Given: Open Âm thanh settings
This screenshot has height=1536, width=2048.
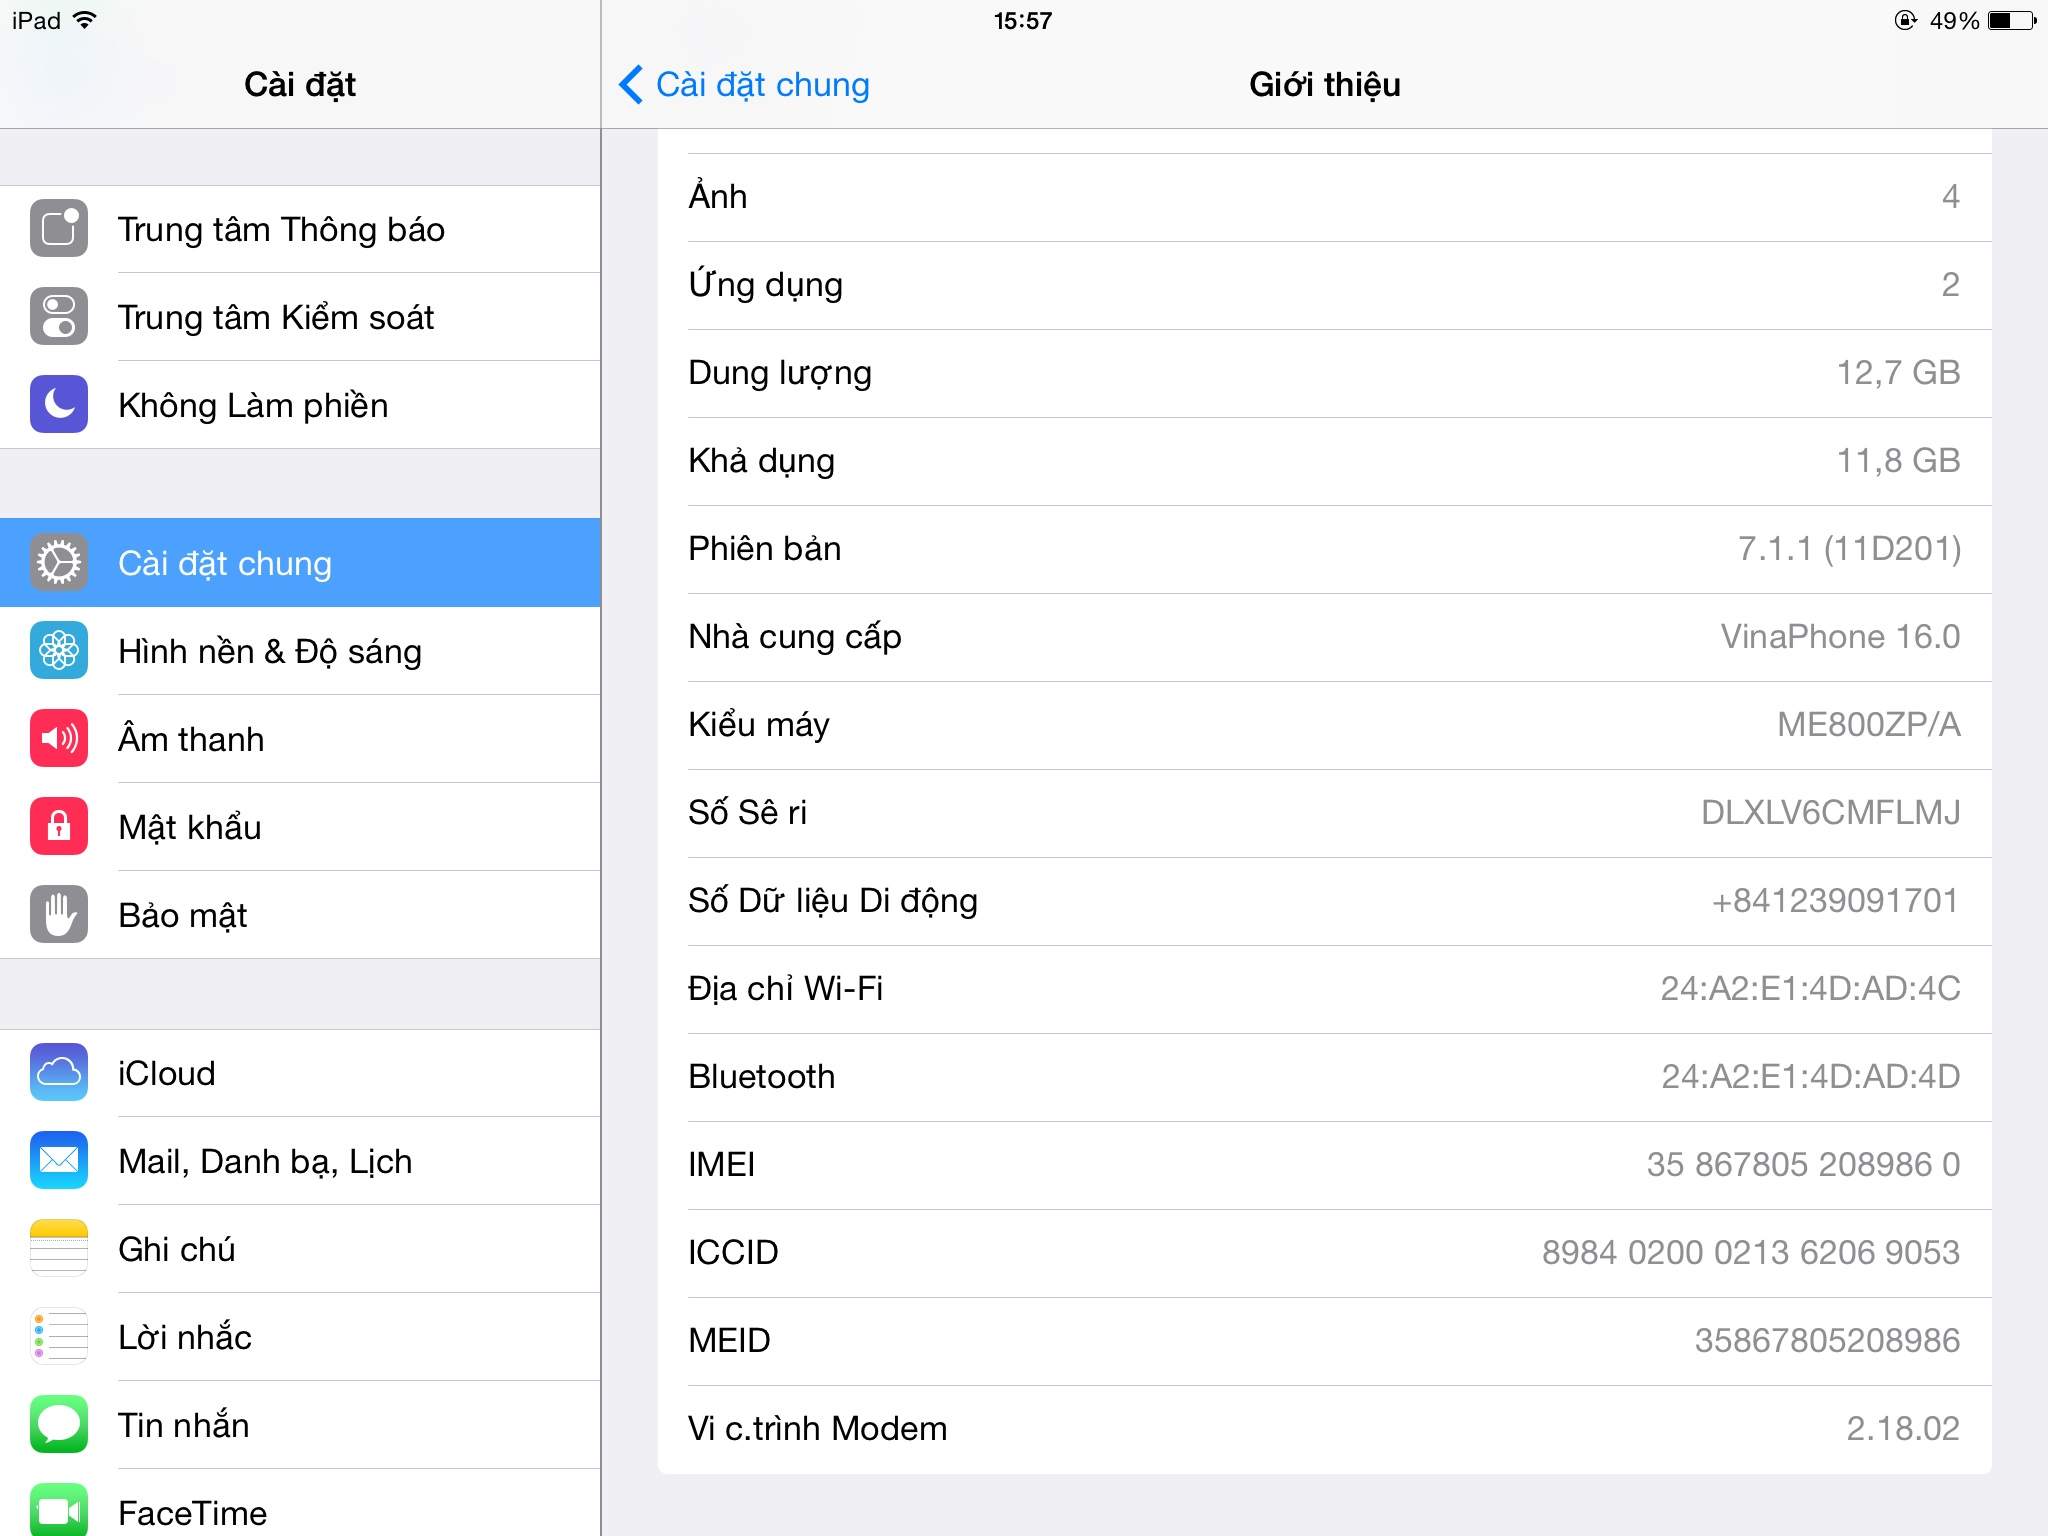Looking at the screenshot, I should click(x=300, y=739).
